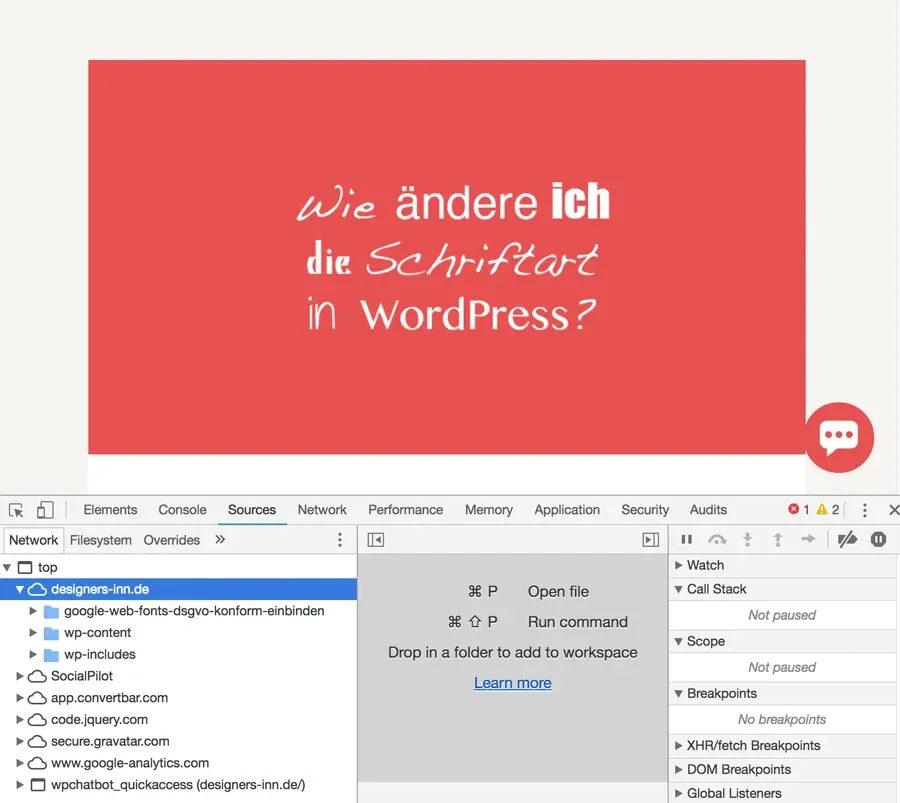Screen dimensions: 900x803
Task: Open the navigator pane more options menu
Action: point(340,540)
